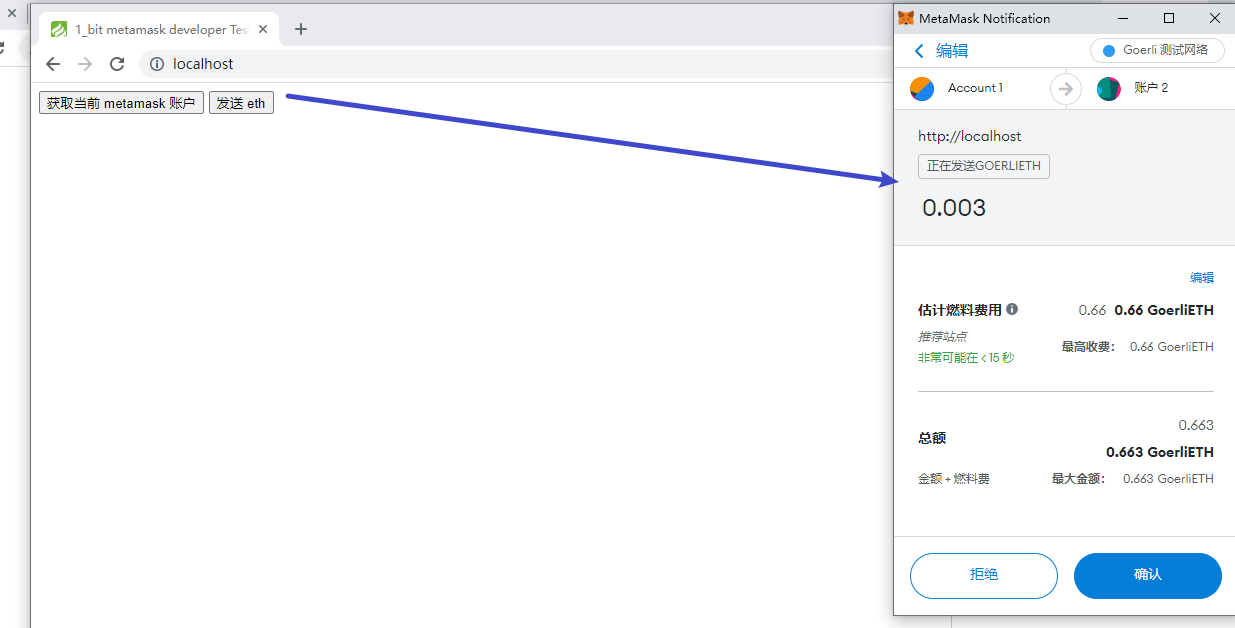
Task: Click the 账户 2 recipient name
Action: (x=1151, y=88)
